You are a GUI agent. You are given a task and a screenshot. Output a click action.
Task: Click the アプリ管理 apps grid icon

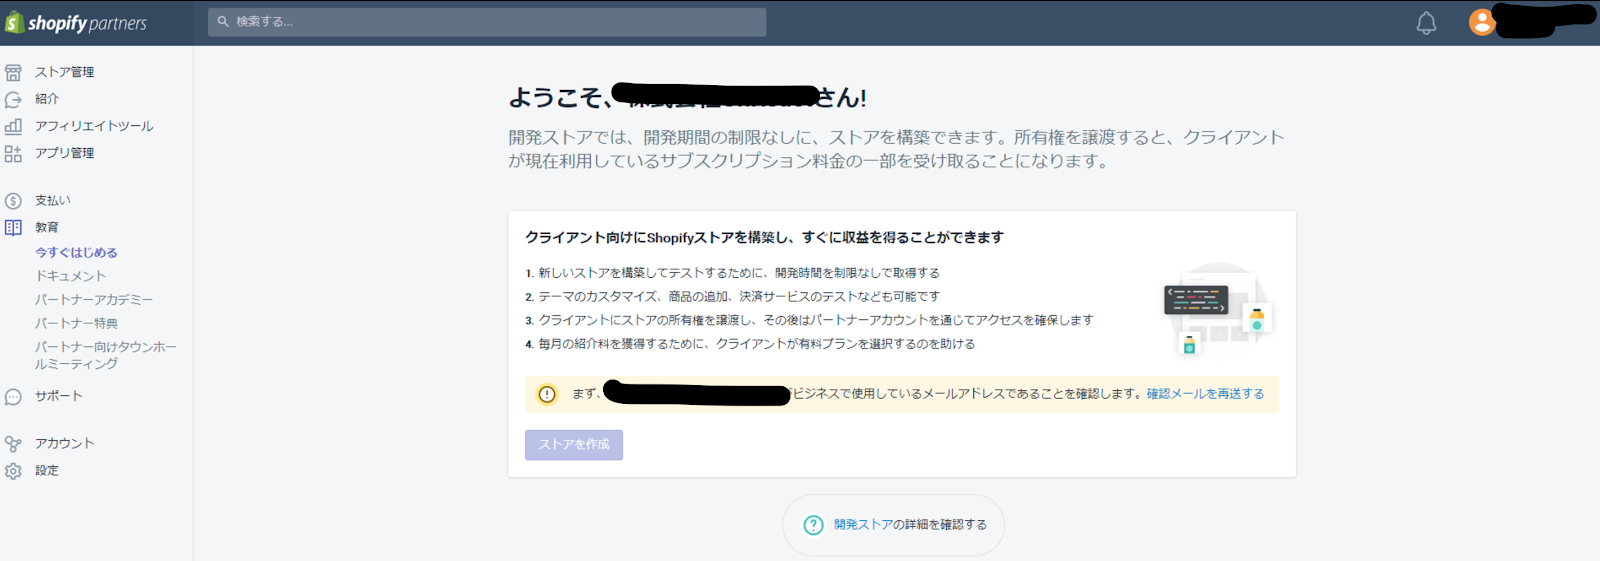[x=13, y=153]
